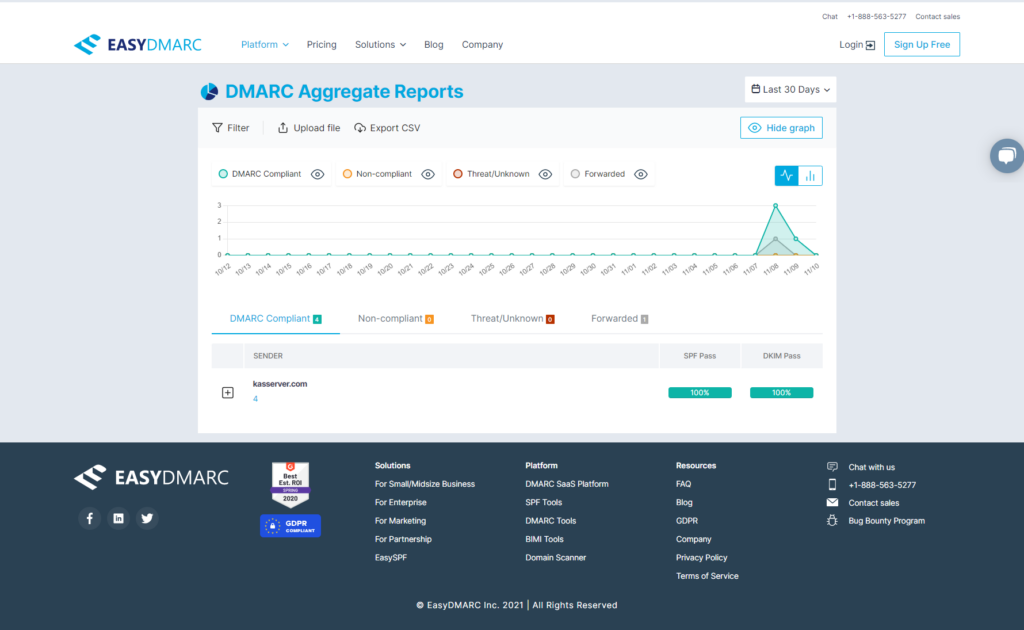Open EasyDMARC Facebook page icon
The width and height of the screenshot is (1024, 630).
click(89, 518)
